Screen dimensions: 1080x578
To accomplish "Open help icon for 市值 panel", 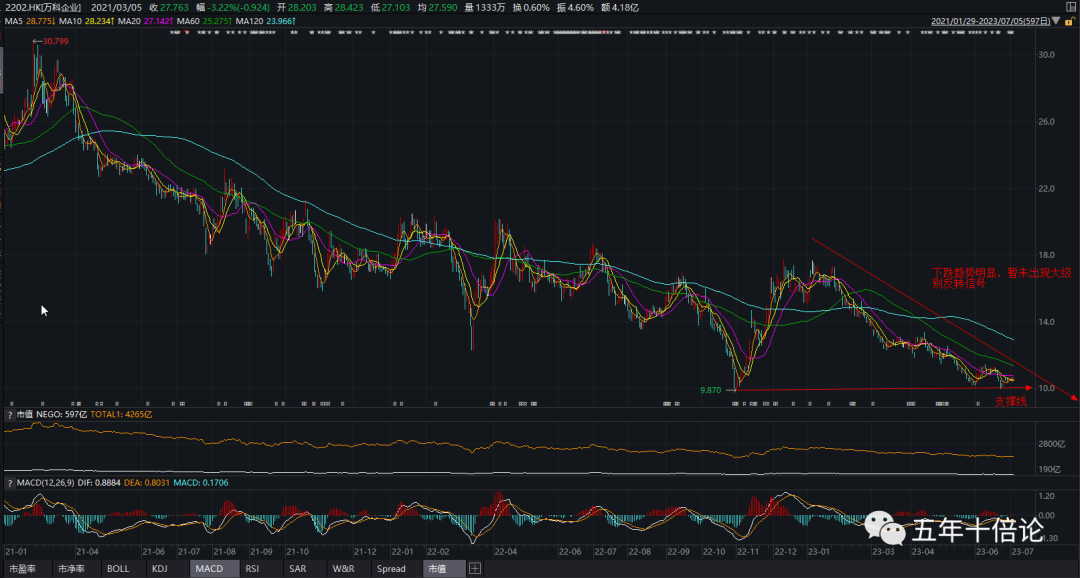I will coord(10,414).
